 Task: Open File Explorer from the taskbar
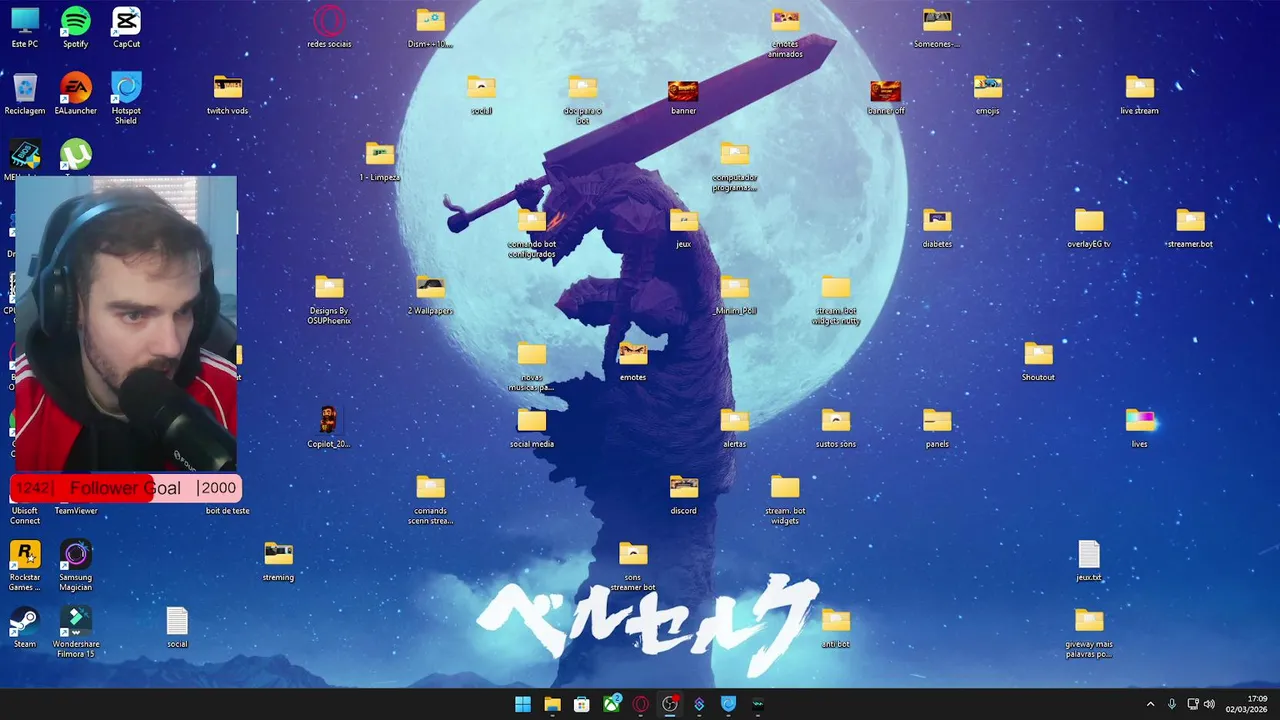[x=552, y=704]
